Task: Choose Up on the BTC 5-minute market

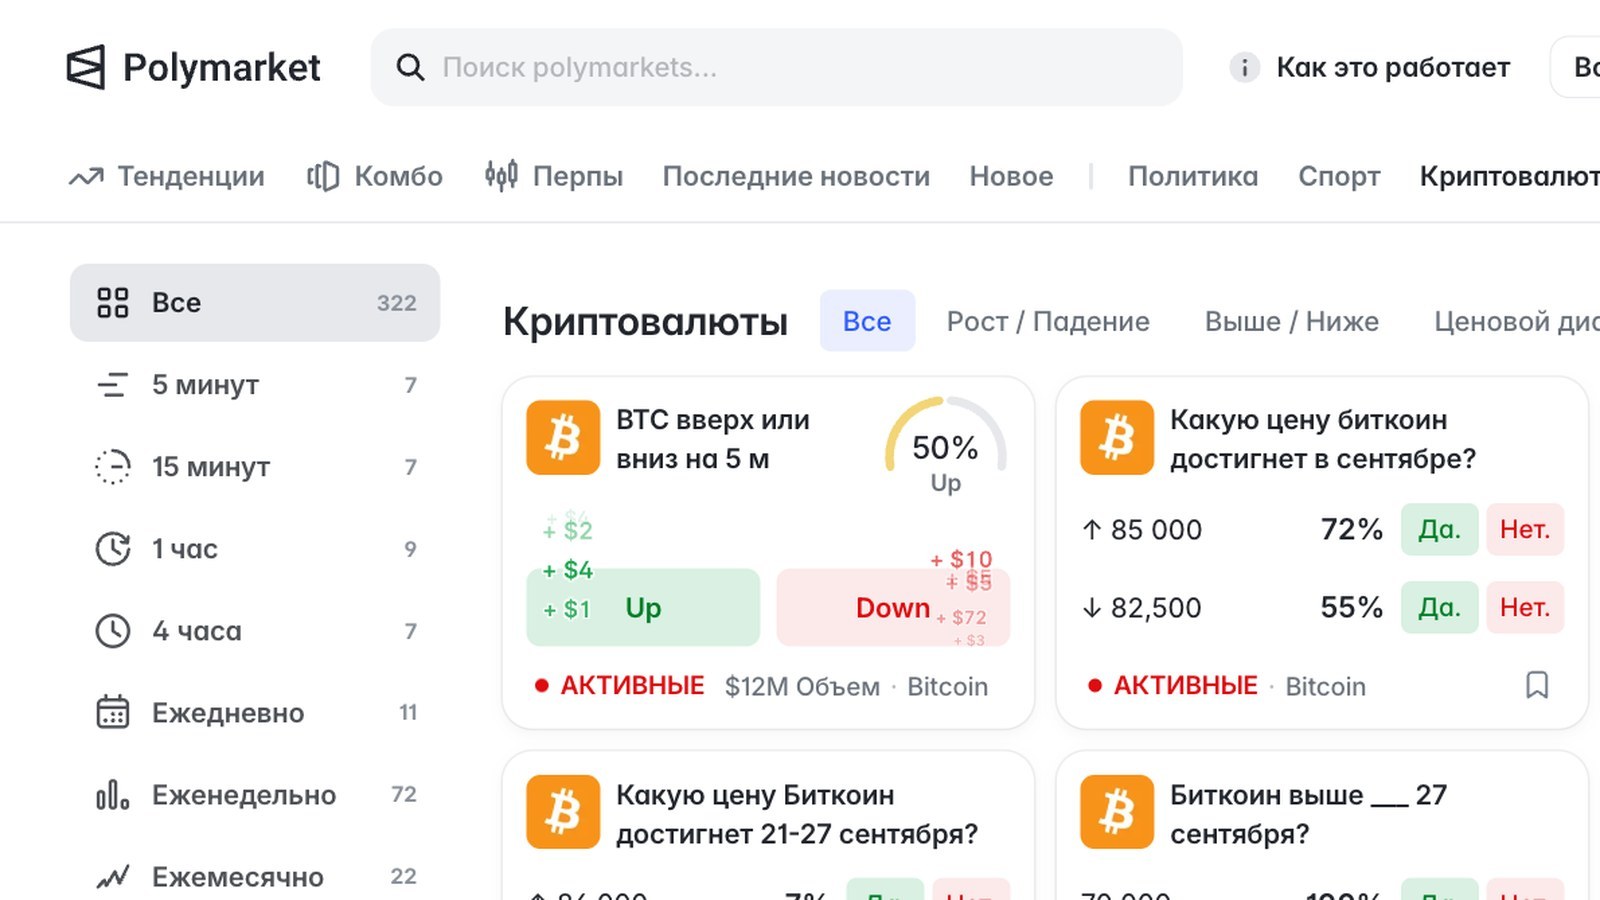Action: click(x=643, y=607)
